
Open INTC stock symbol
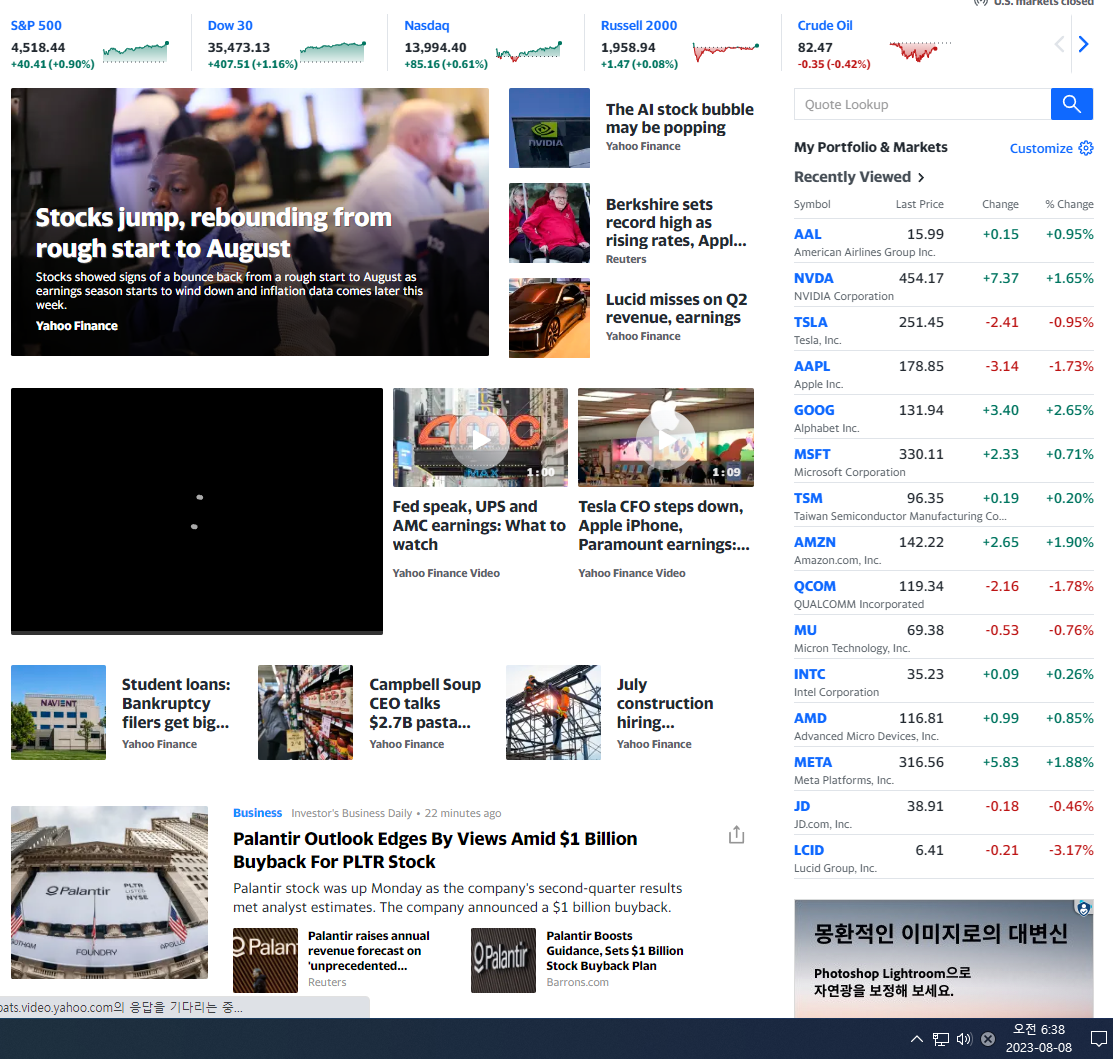click(809, 674)
